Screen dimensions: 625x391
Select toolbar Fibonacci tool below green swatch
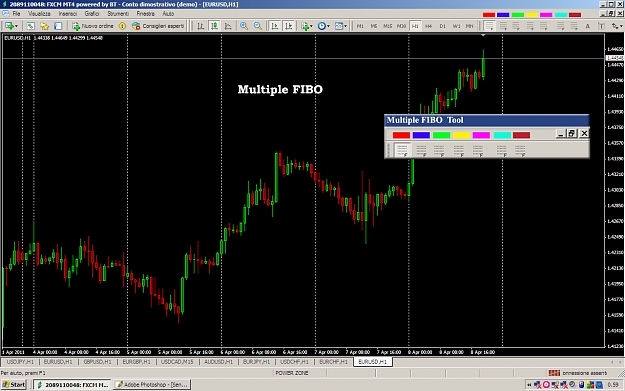point(516,26)
